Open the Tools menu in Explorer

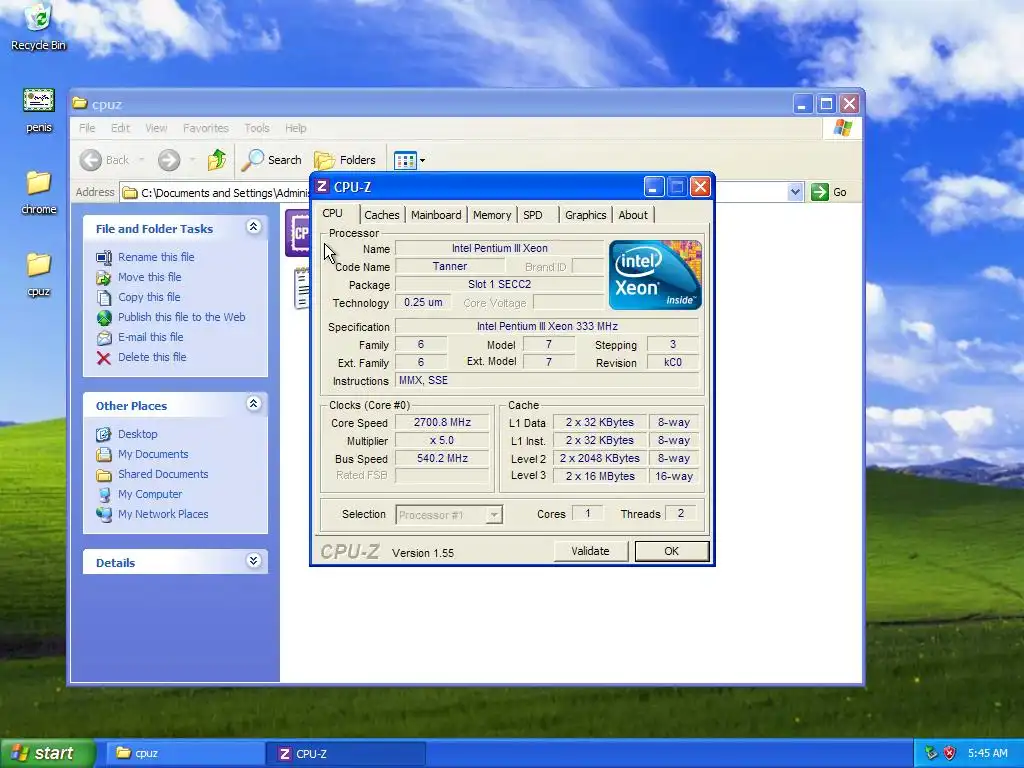click(x=257, y=128)
